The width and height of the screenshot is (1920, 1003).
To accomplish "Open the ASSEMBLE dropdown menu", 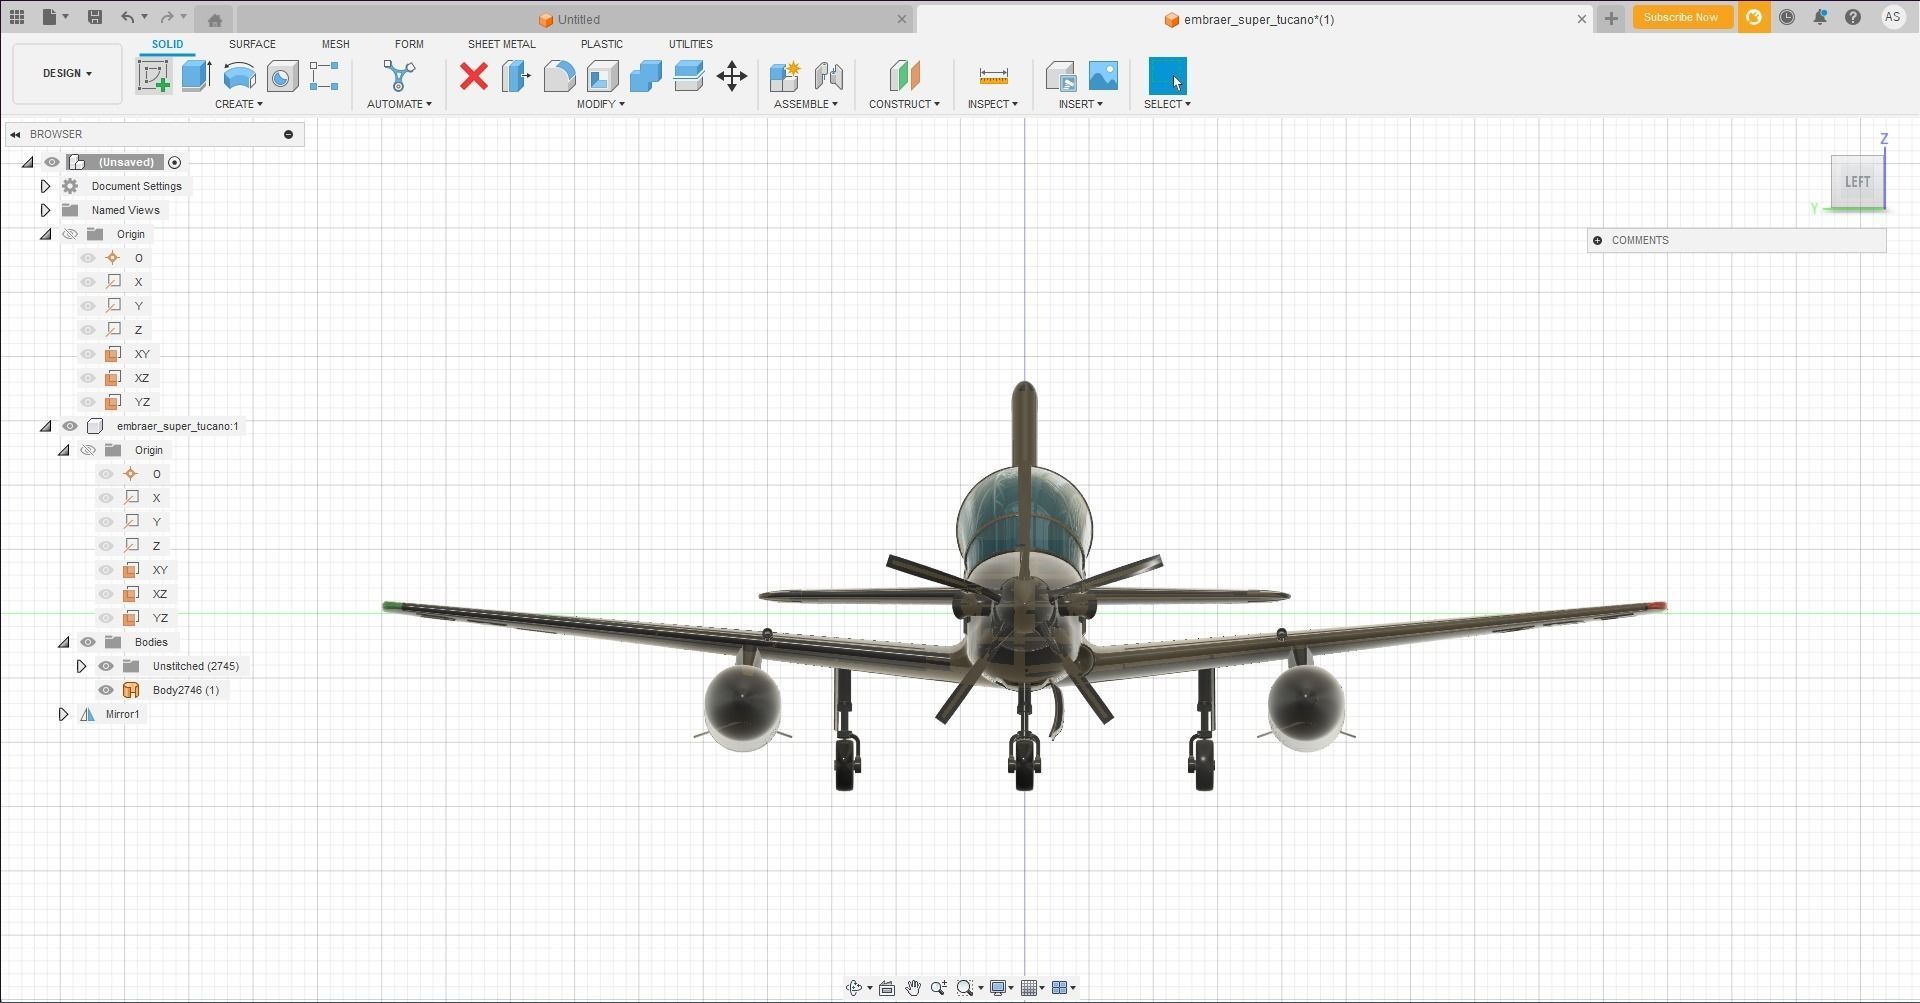I will 805,104.
